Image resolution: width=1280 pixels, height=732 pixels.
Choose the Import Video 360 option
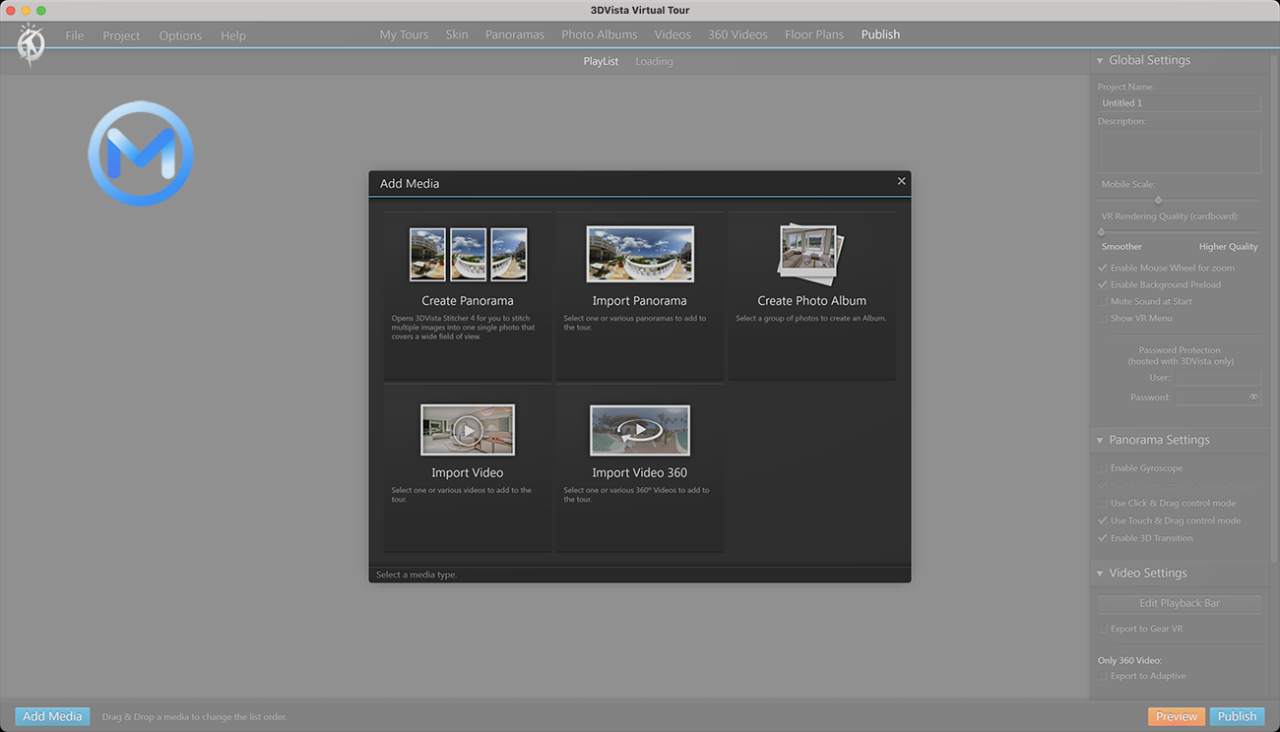[x=640, y=468]
